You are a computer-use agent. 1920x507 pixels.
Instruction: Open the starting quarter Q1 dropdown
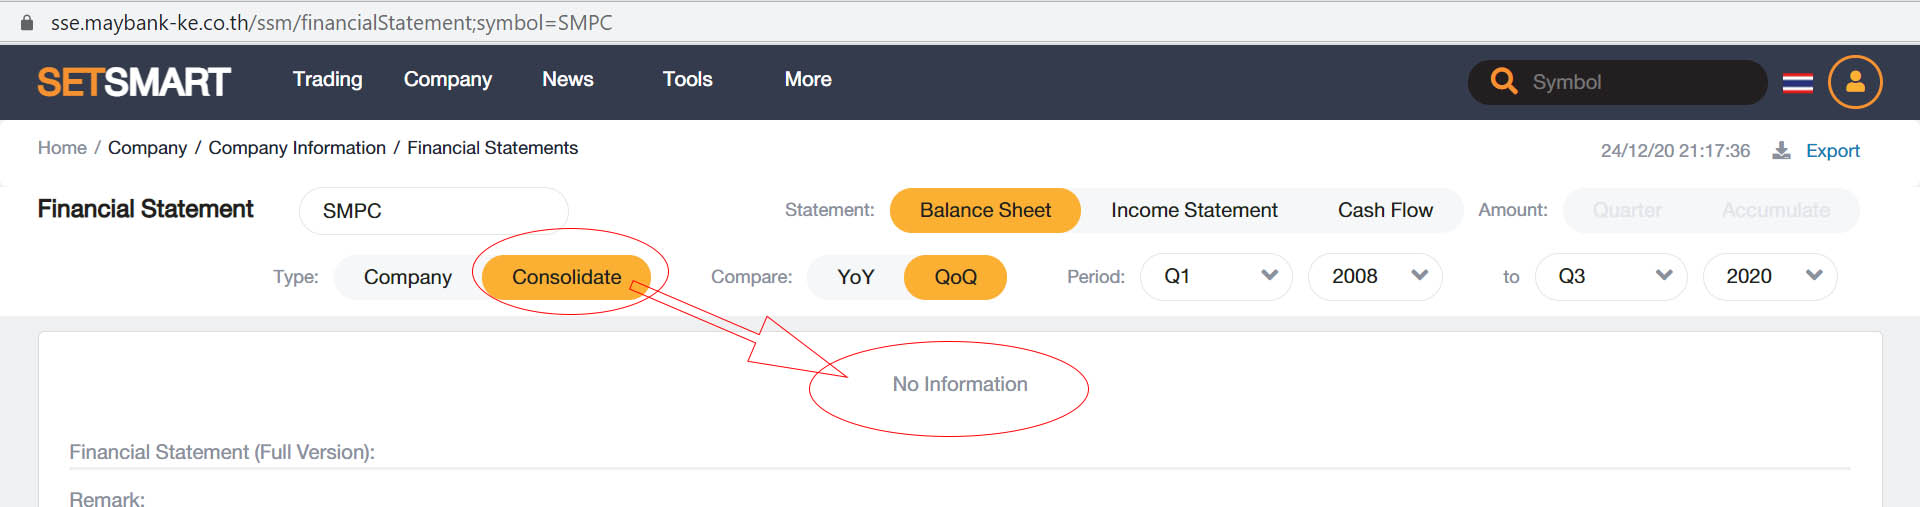(1216, 276)
